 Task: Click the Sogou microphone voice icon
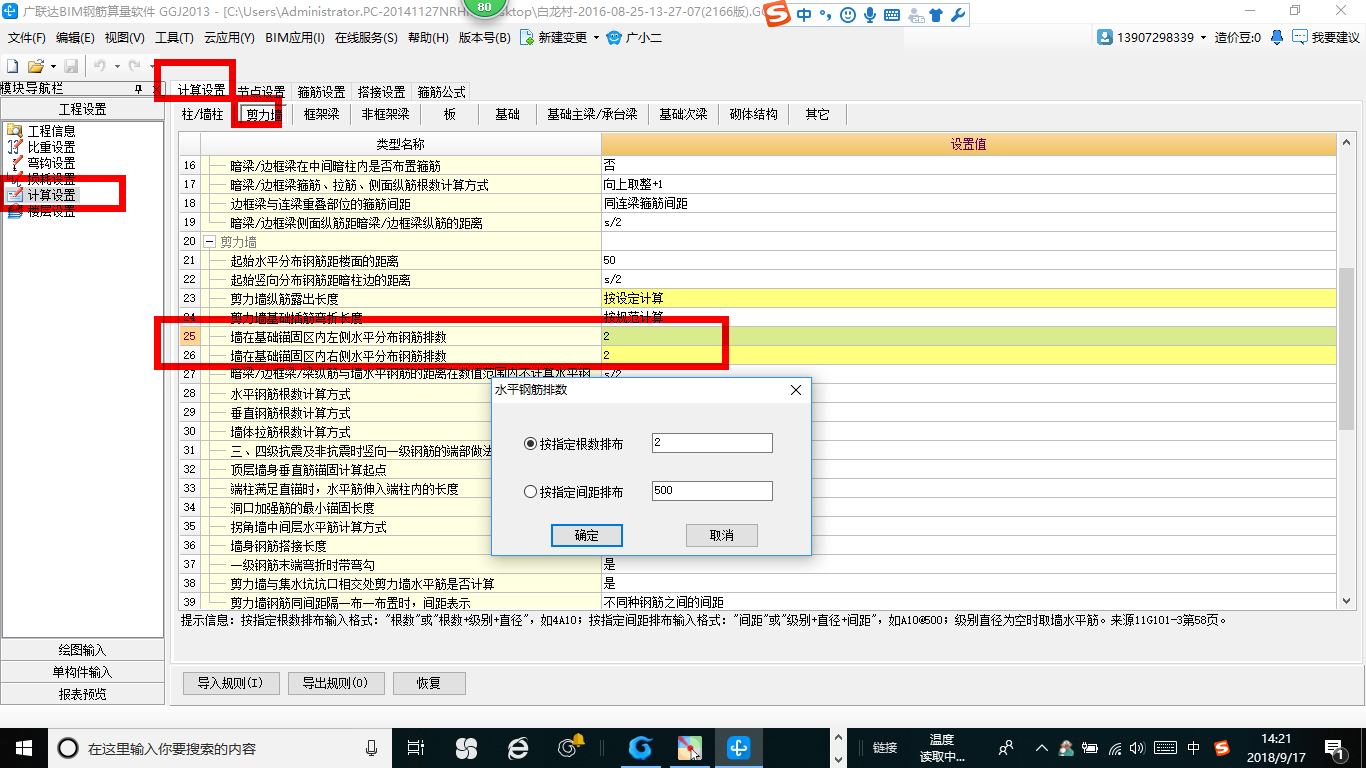870,15
